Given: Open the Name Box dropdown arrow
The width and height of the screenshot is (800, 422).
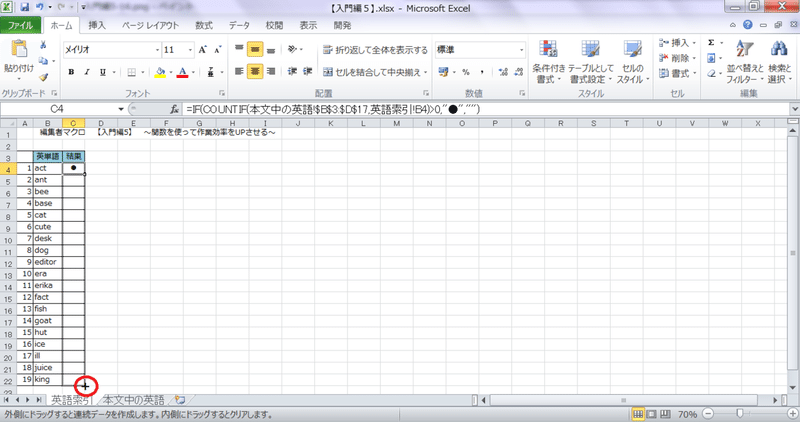Looking at the screenshot, I should [121, 109].
